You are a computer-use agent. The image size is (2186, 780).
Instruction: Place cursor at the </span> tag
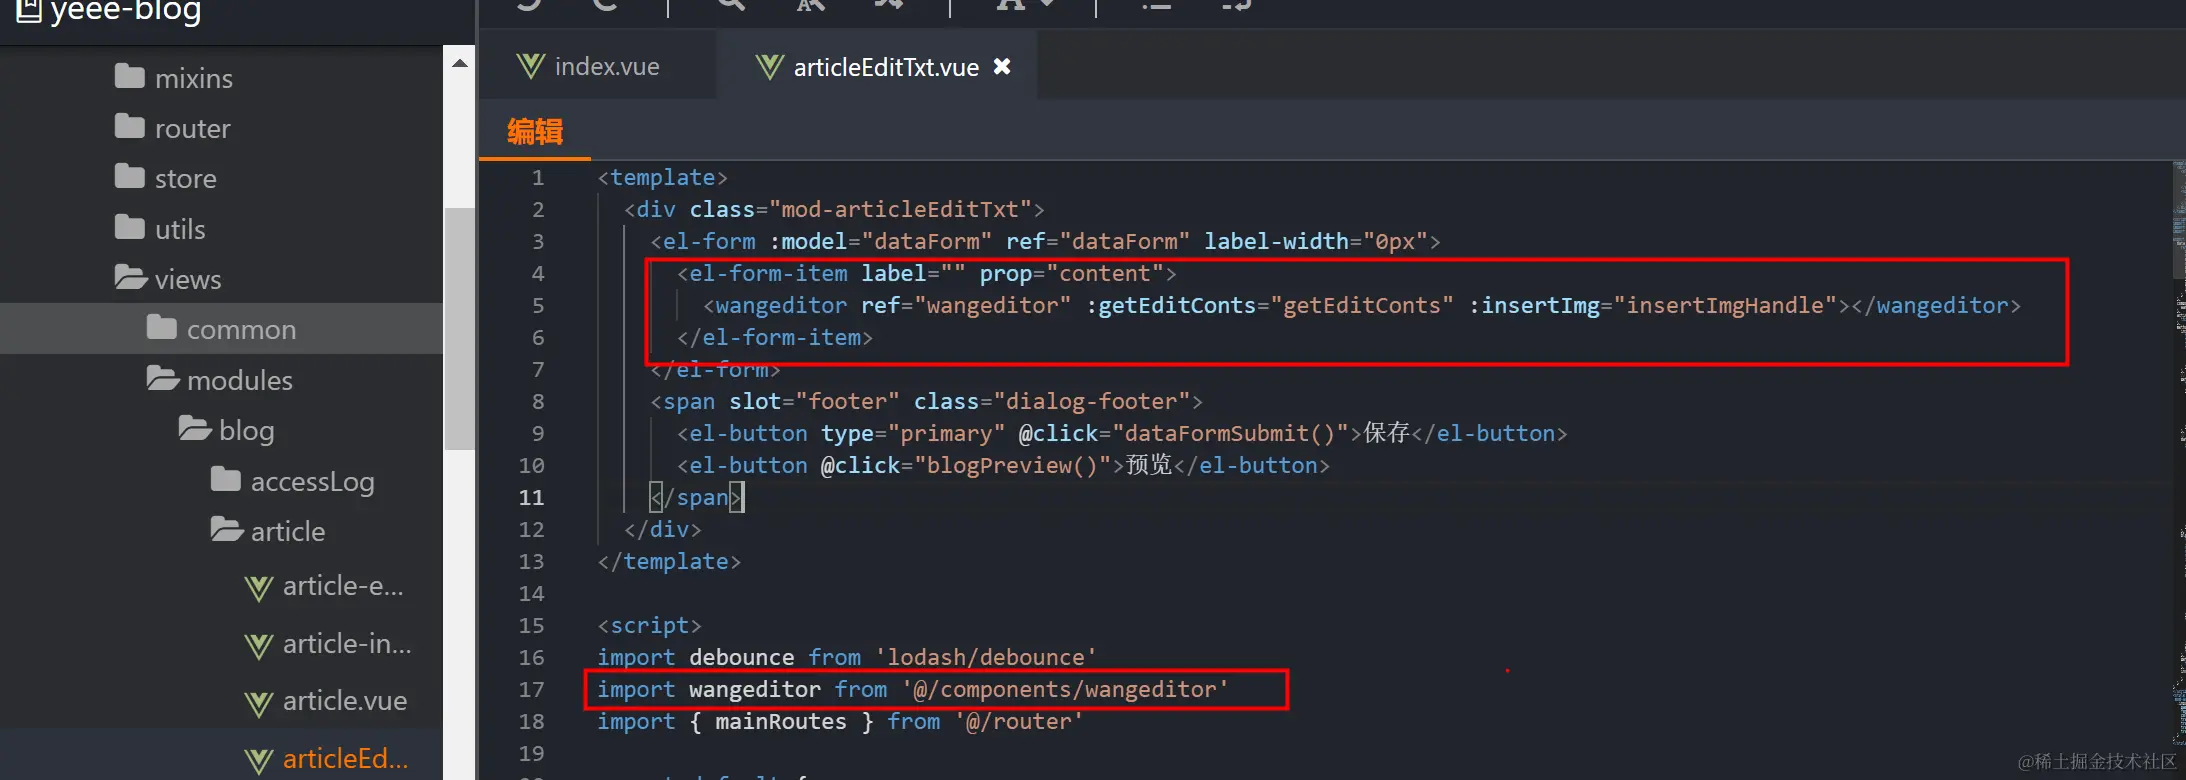(x=697, y=498)
